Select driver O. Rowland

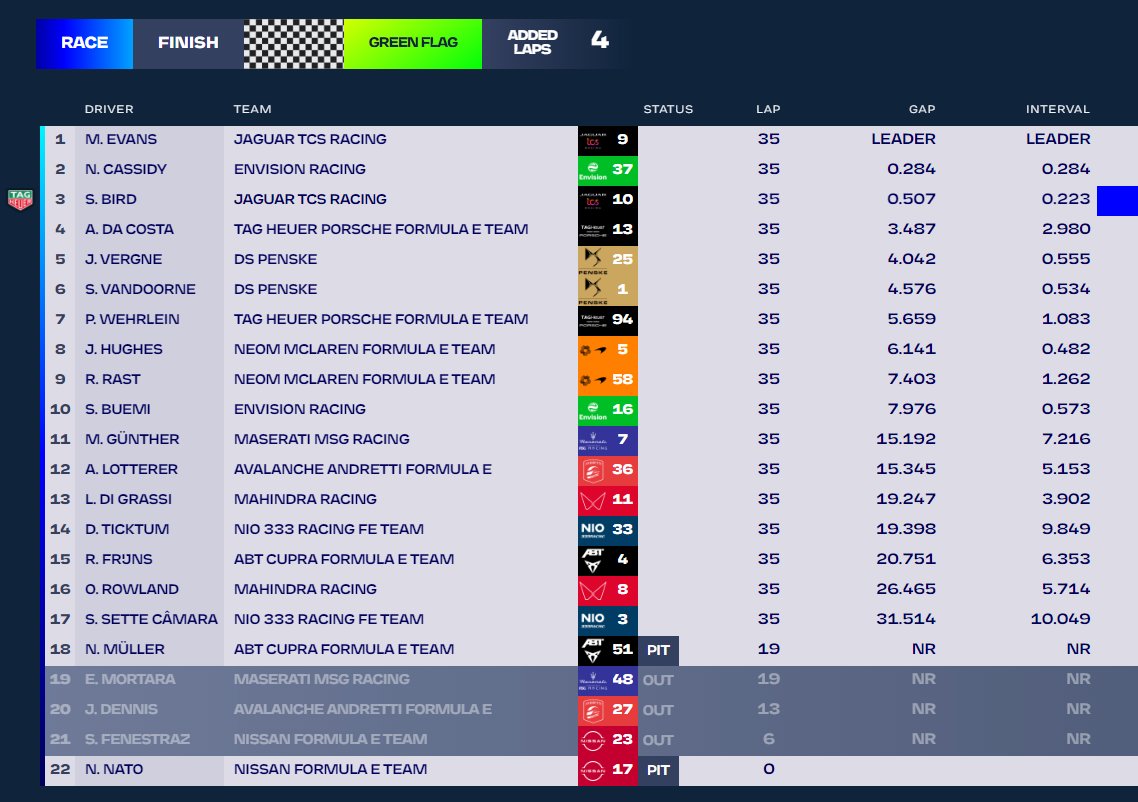coord(131,589)
